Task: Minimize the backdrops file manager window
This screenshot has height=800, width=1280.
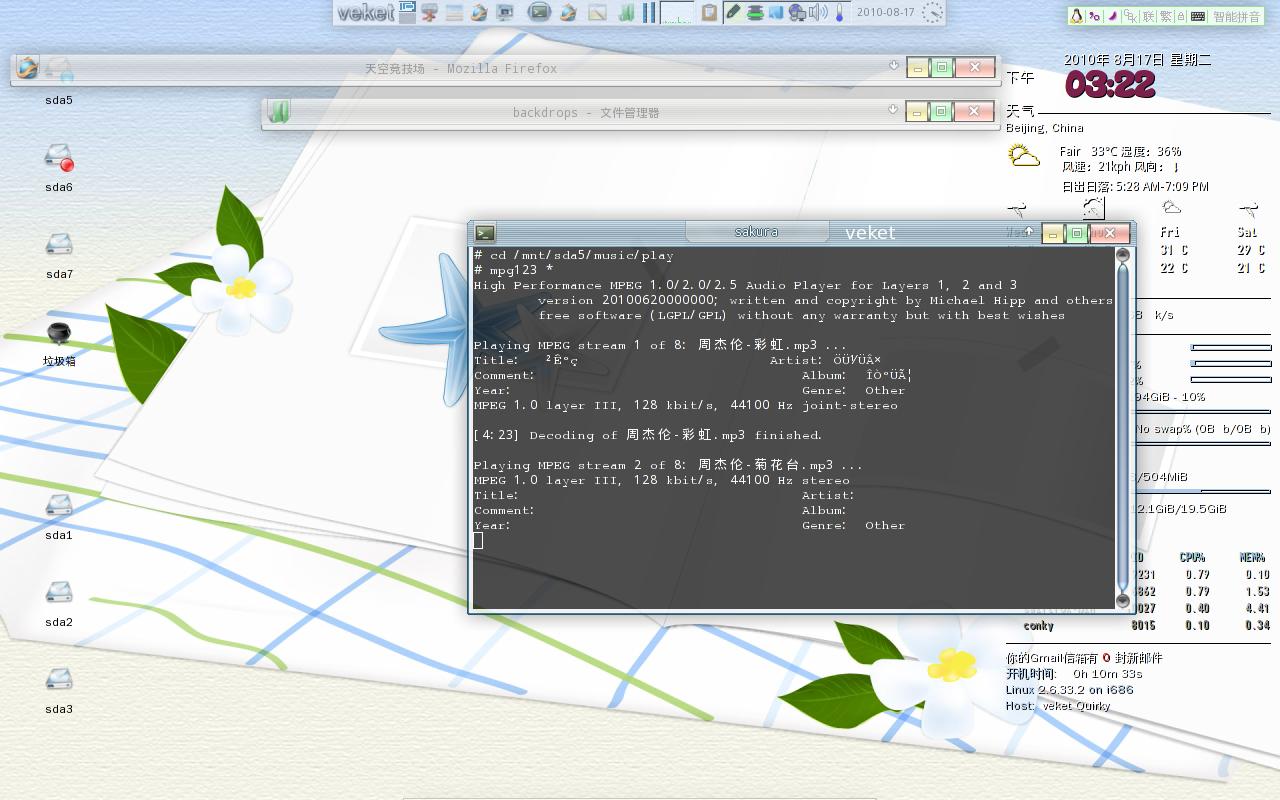Action: click(918, 111)
